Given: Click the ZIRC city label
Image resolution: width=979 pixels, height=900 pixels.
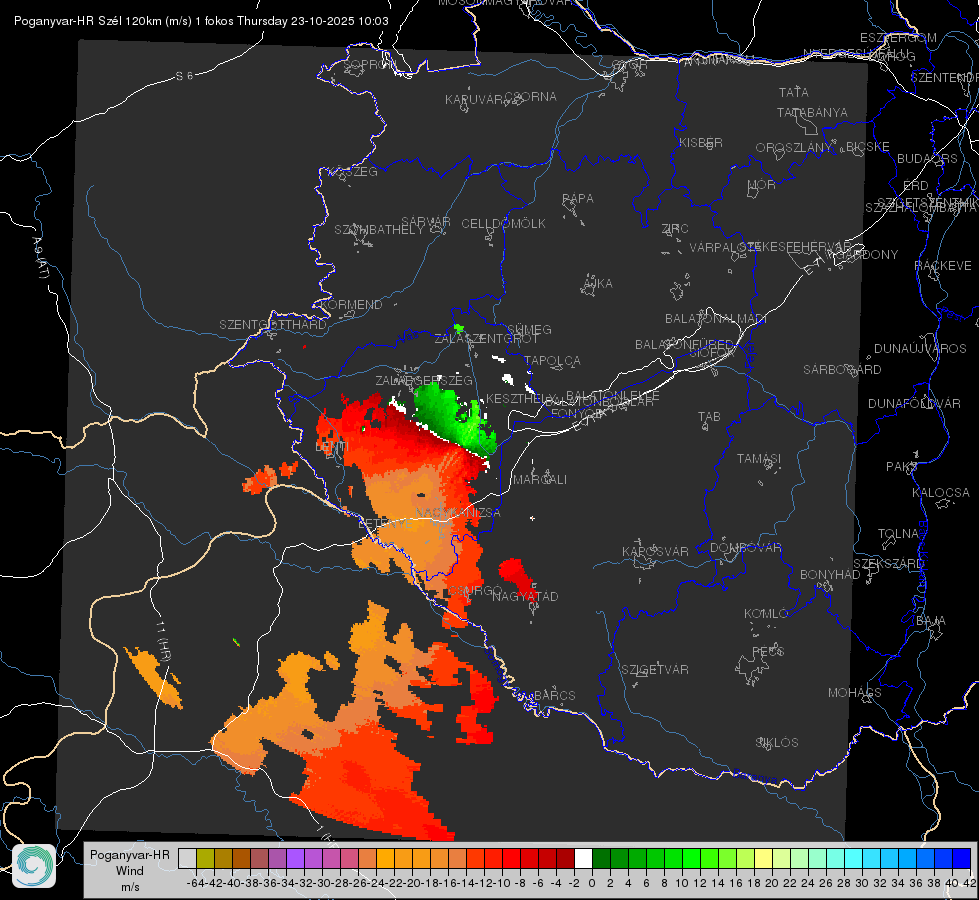Looking at the screenshot, I should tap(675, 229).
